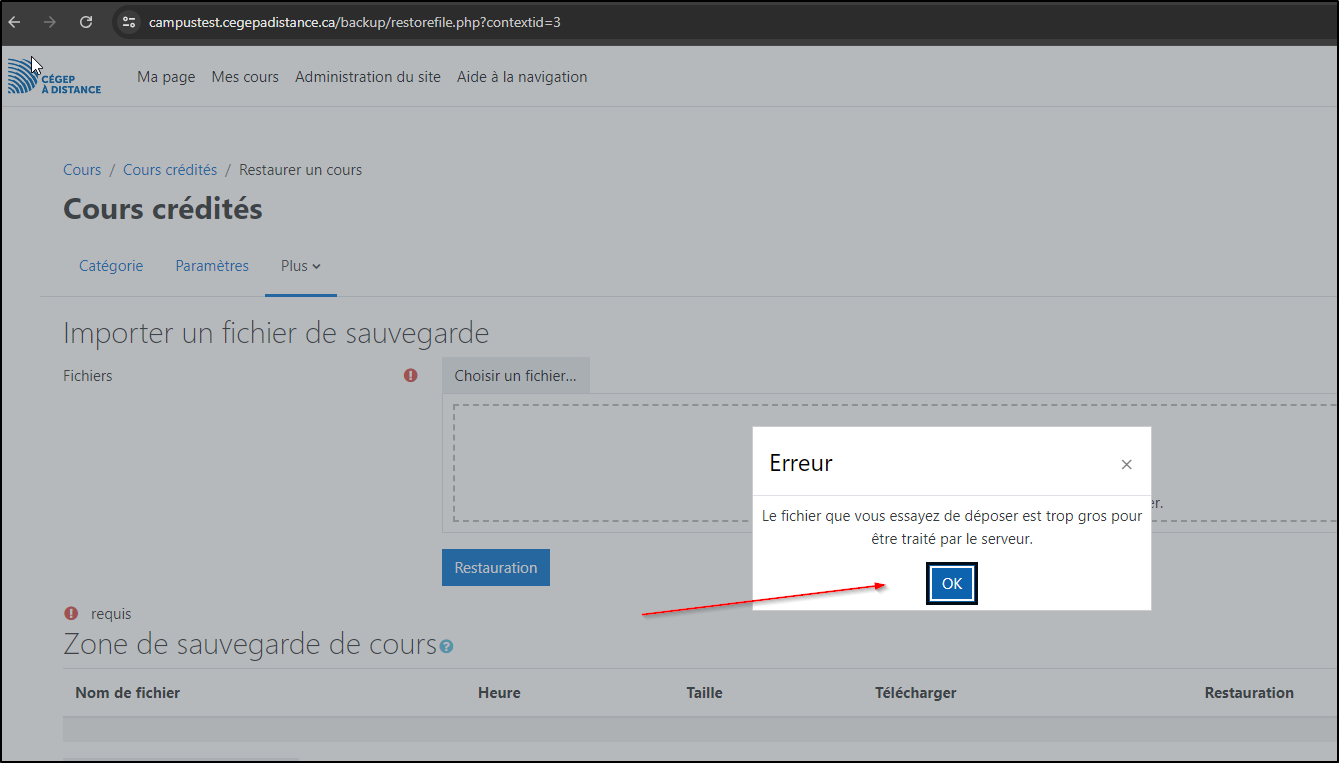The width and height of the screenshot is (1339, 763).
Task: Click the browser forward arrow
Action: 50,22
